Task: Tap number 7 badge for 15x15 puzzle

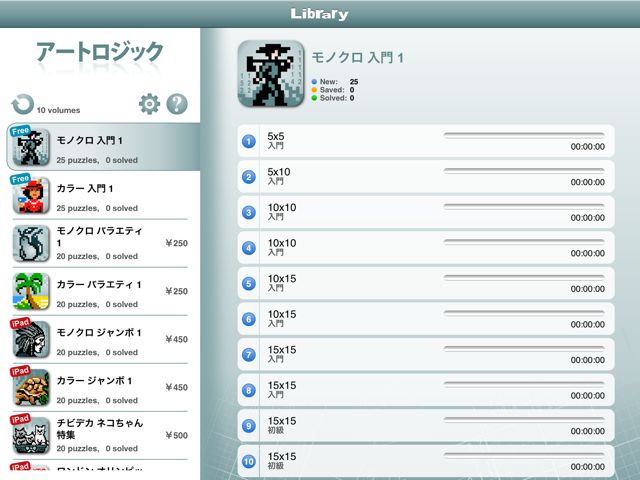Action: tap(249, 354)
